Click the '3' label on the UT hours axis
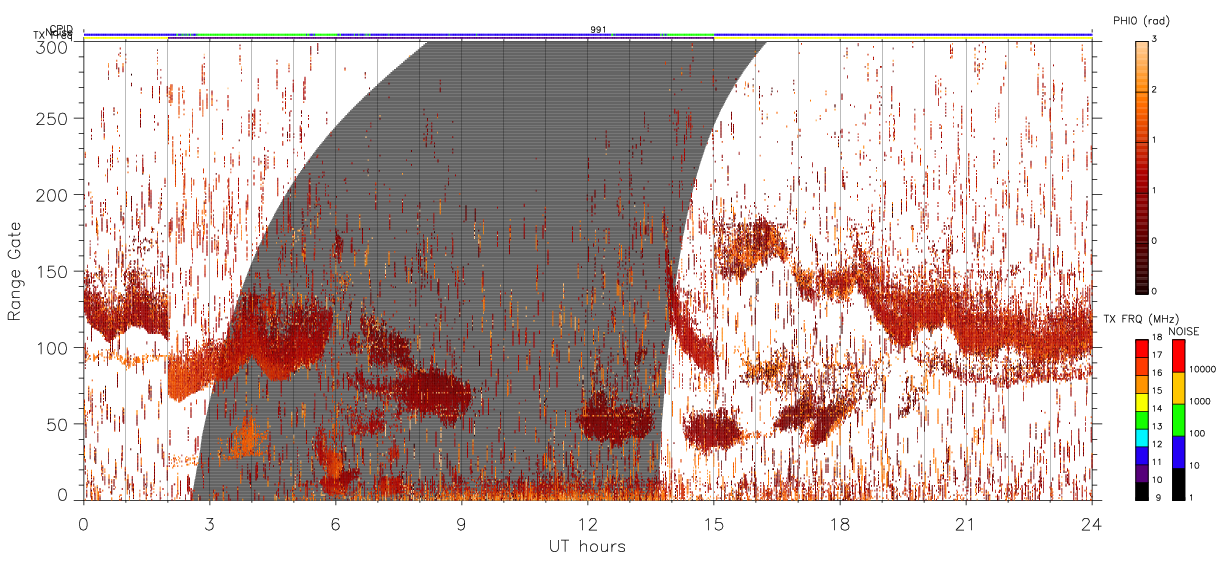The width and height of the screenshot is (1228, 567). (x=209, y=523)
